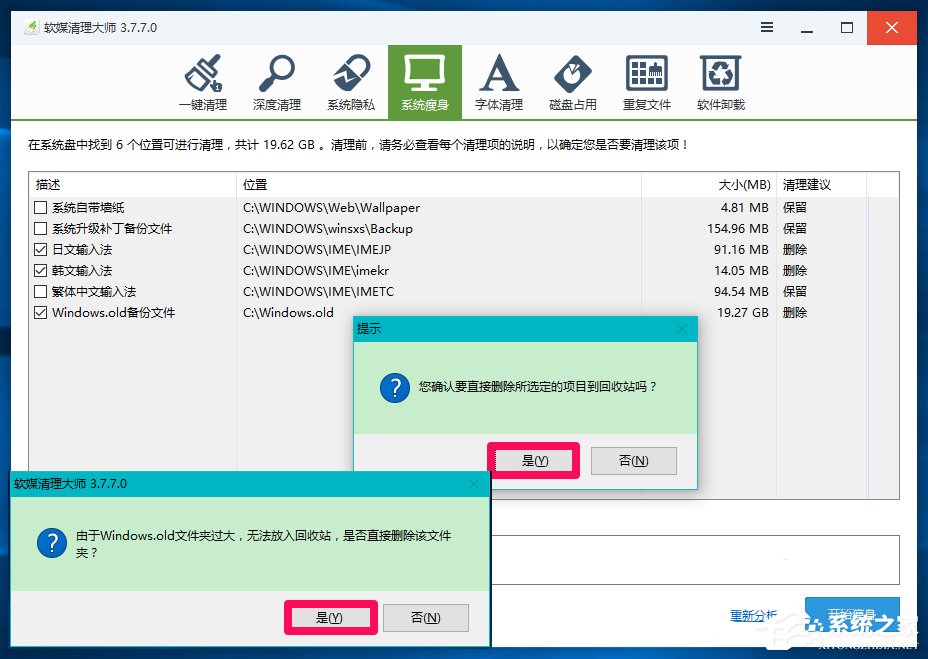Switch to the 系统瘦身 (system slimming) tool
928x659 pixels.
coord(423,80)
